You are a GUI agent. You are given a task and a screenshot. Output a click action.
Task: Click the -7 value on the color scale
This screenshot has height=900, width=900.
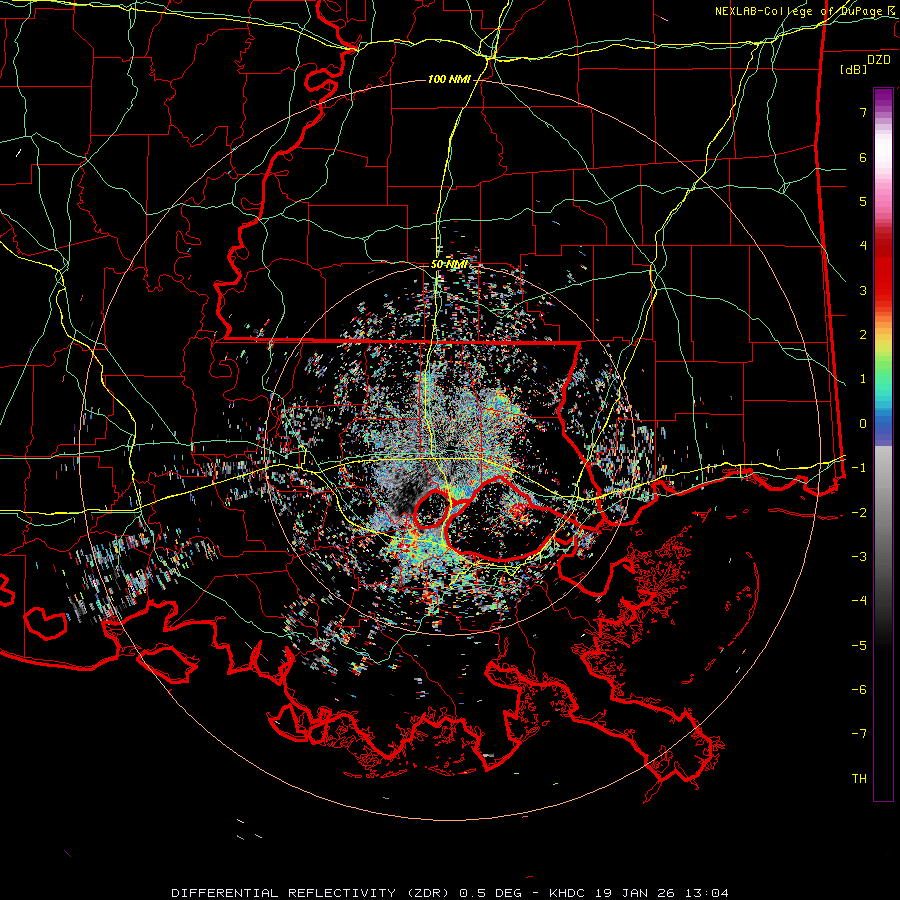(859, 734)
